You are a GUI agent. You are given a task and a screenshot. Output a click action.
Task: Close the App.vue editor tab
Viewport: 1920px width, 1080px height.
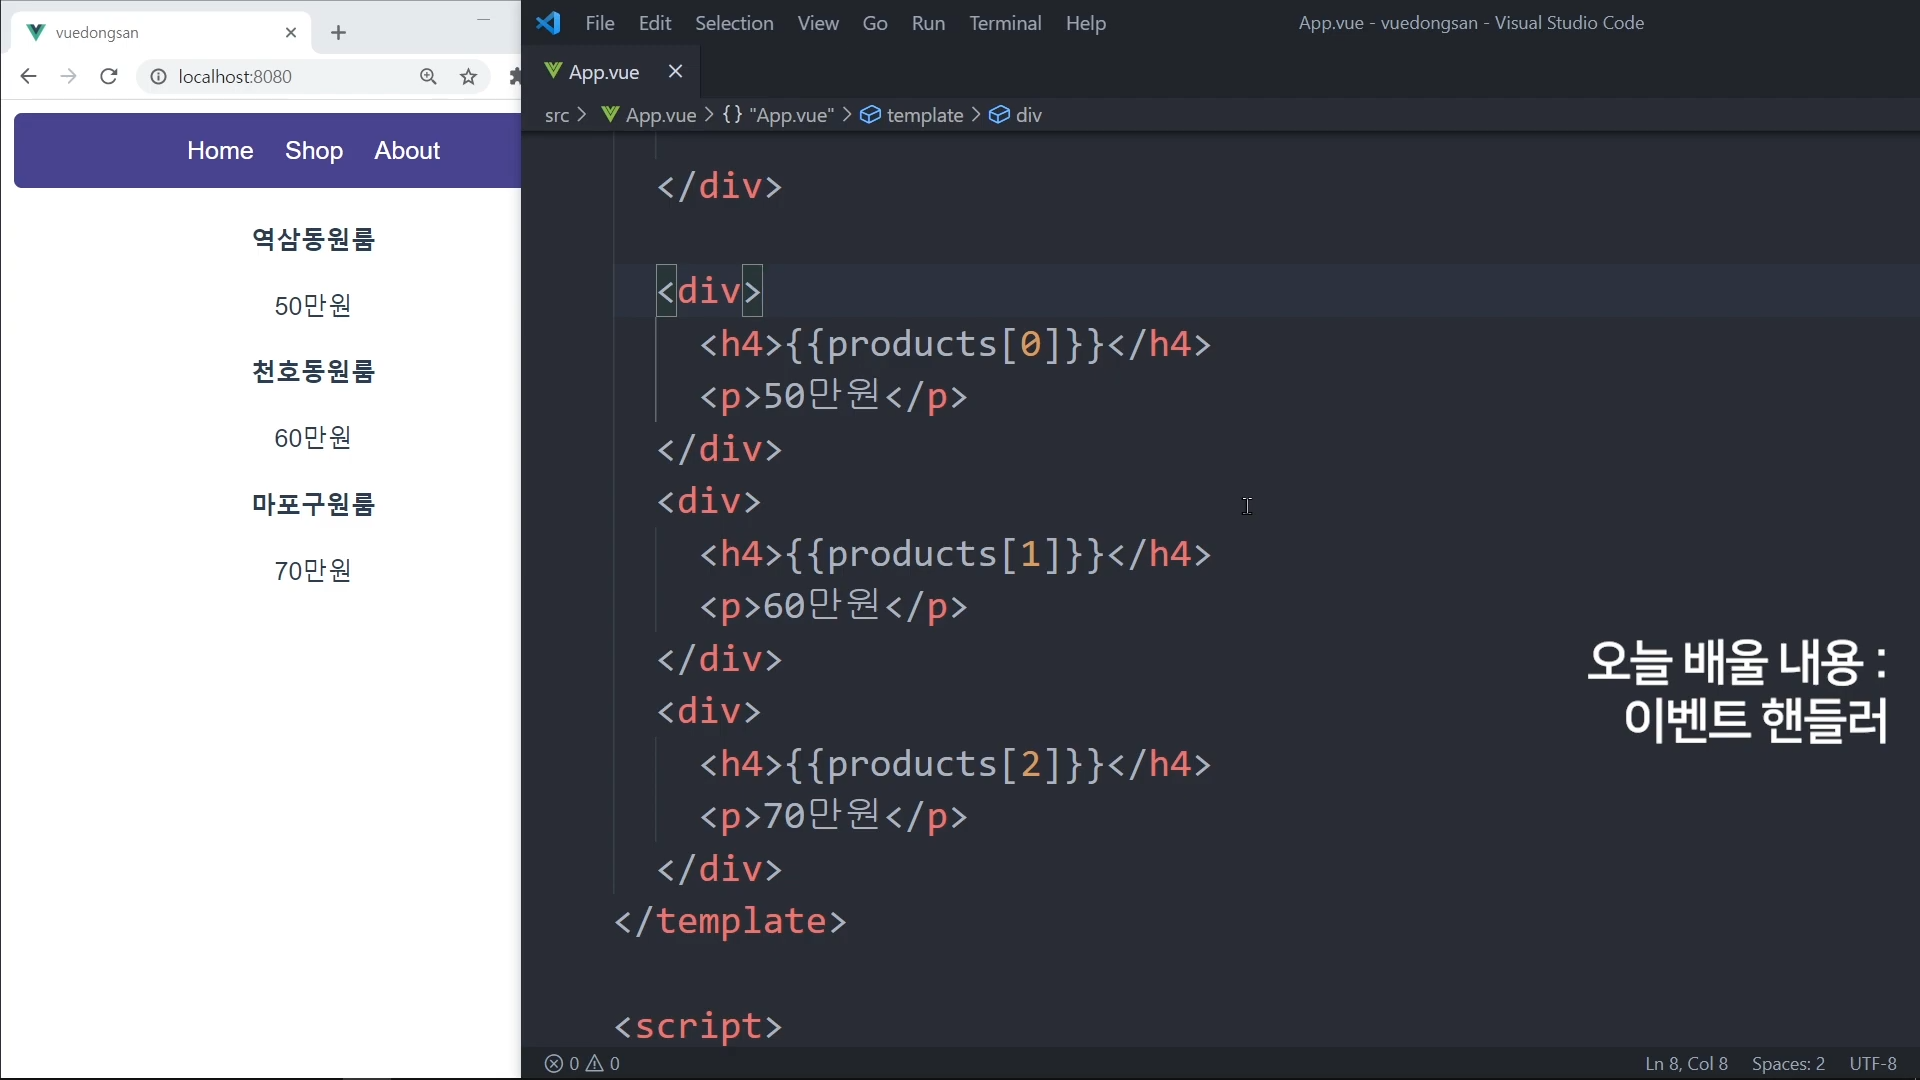click(675, 72)
